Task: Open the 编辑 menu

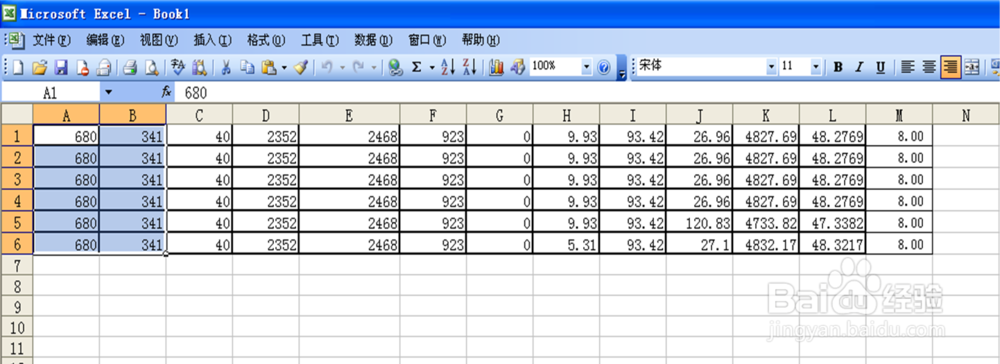Action: [105, 40]
